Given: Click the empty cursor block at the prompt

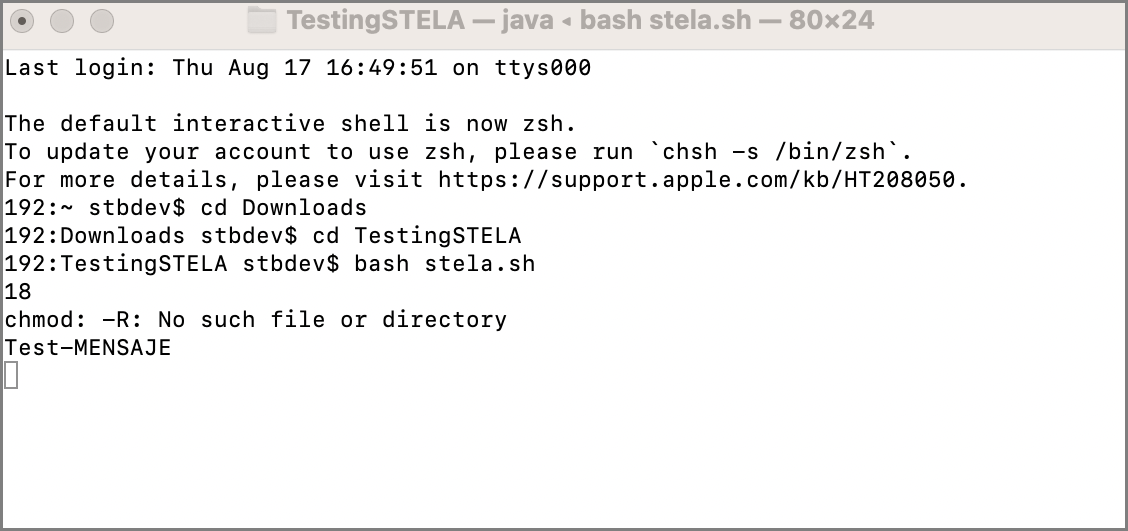Looking at the screenshot, I should 11,376.
